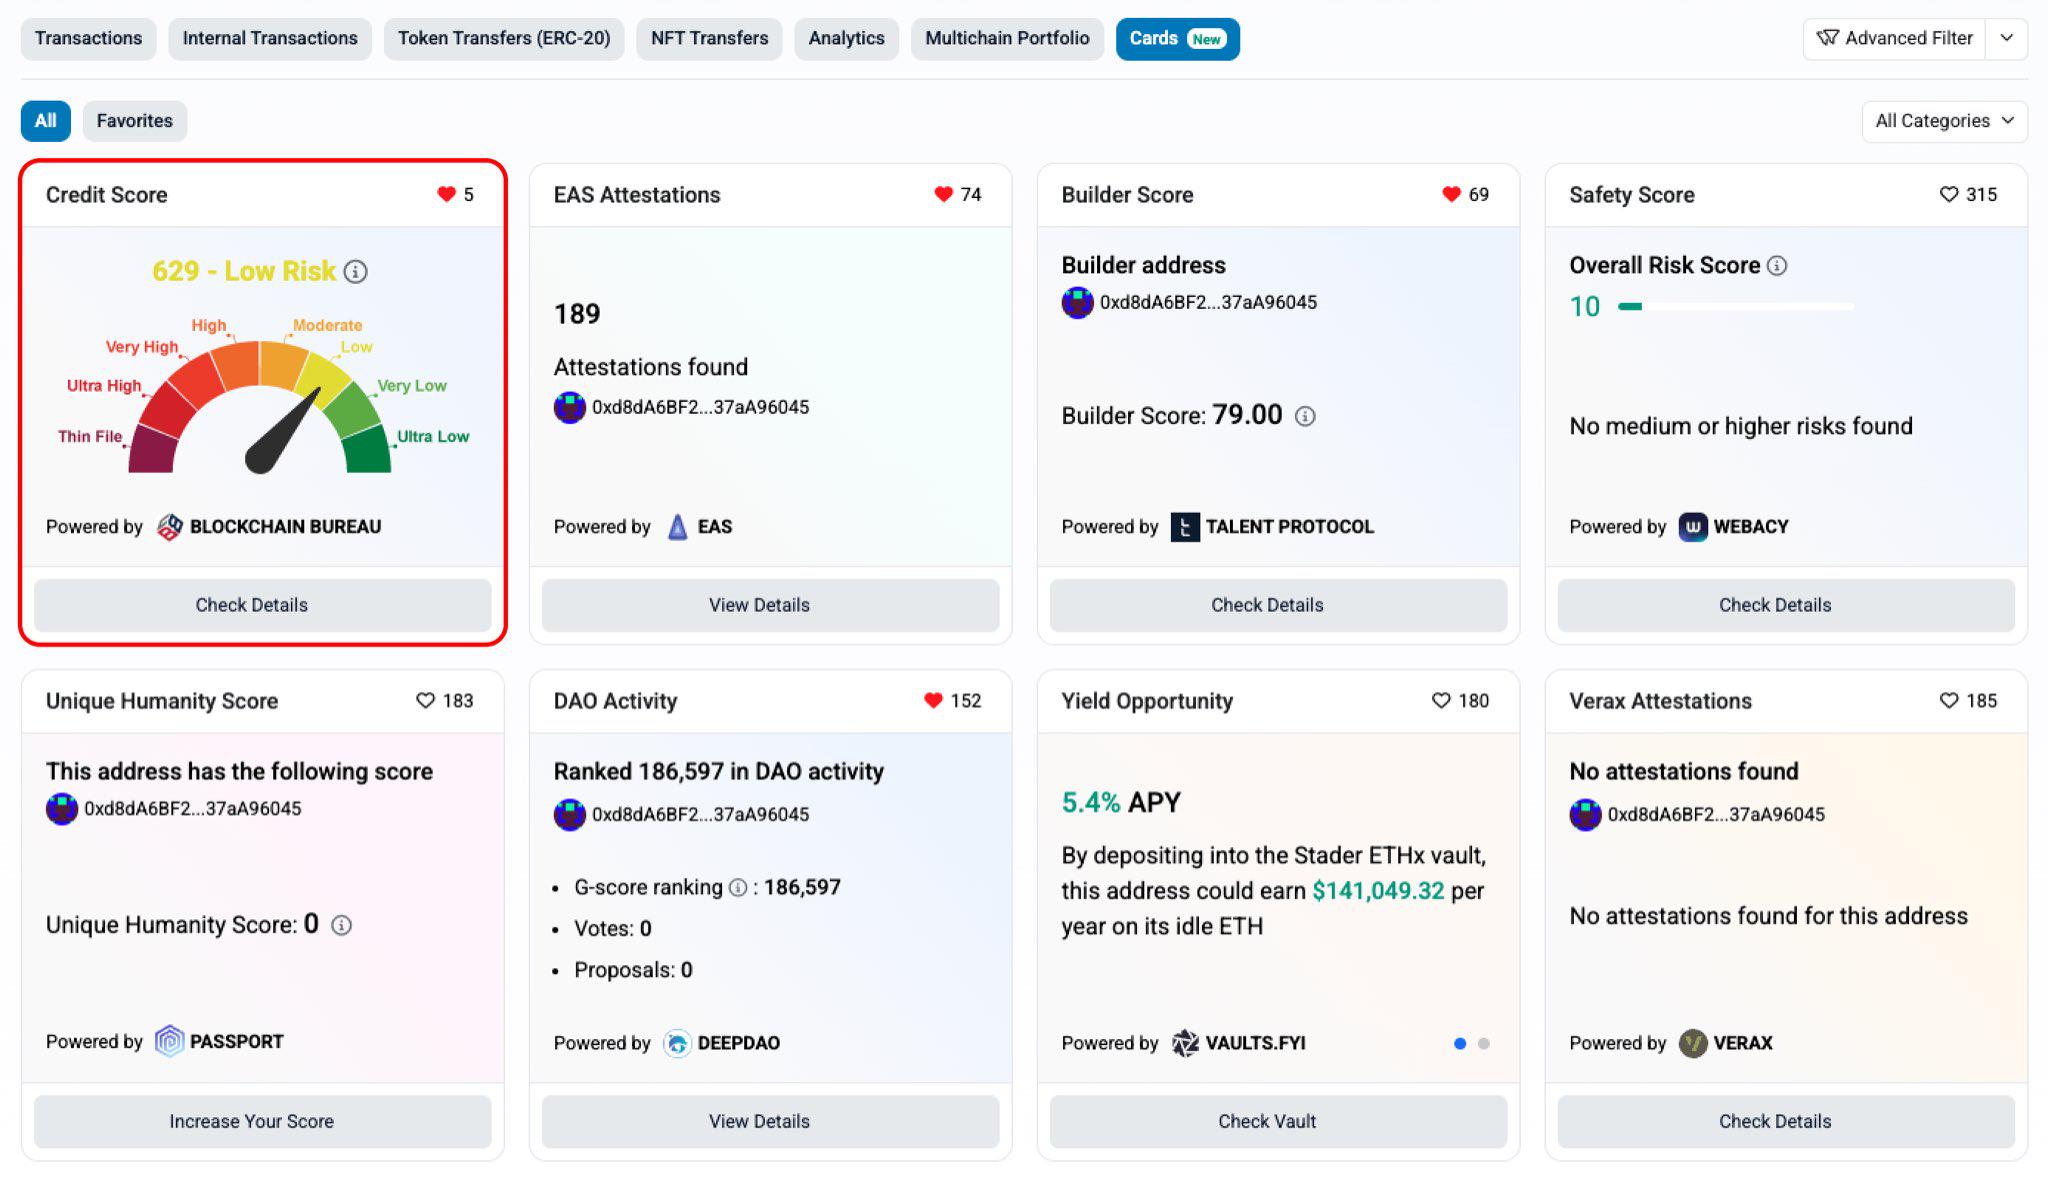This screenshot has height=1185, width=2048.
Task: Click Increase Your Score button
Action: (x=251, y=1121)
